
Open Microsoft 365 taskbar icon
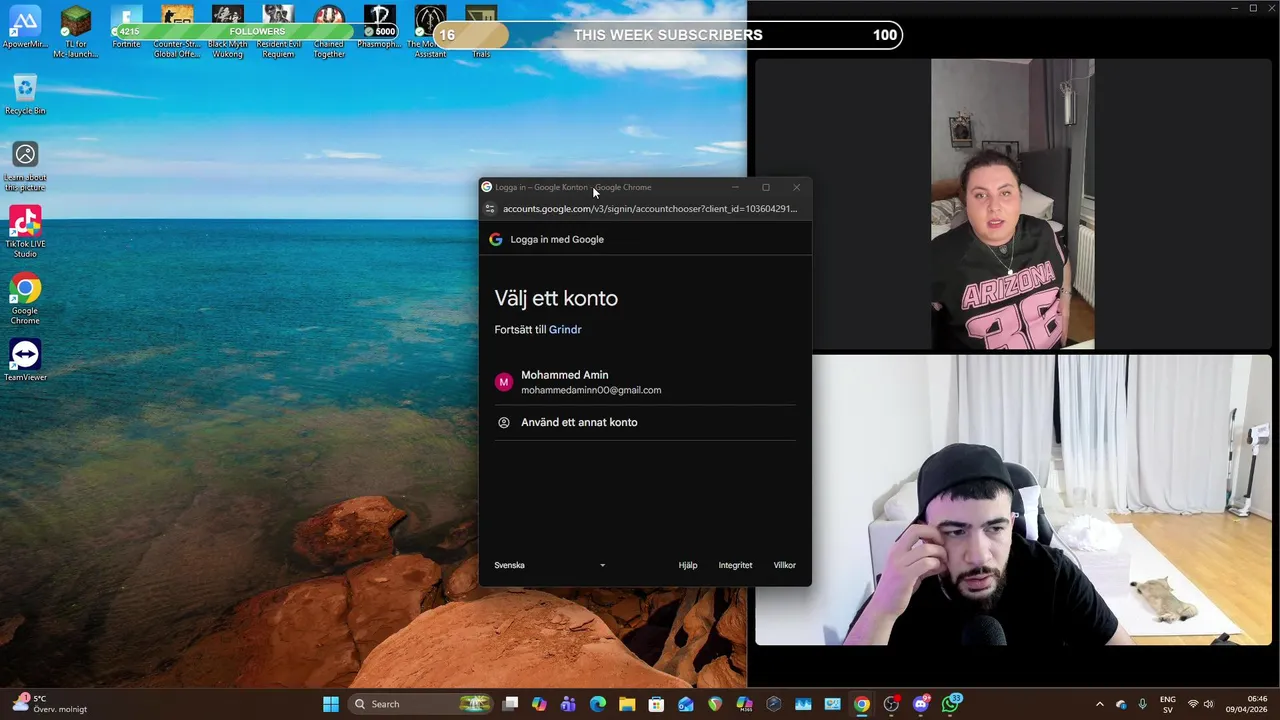tap(744, 704)
